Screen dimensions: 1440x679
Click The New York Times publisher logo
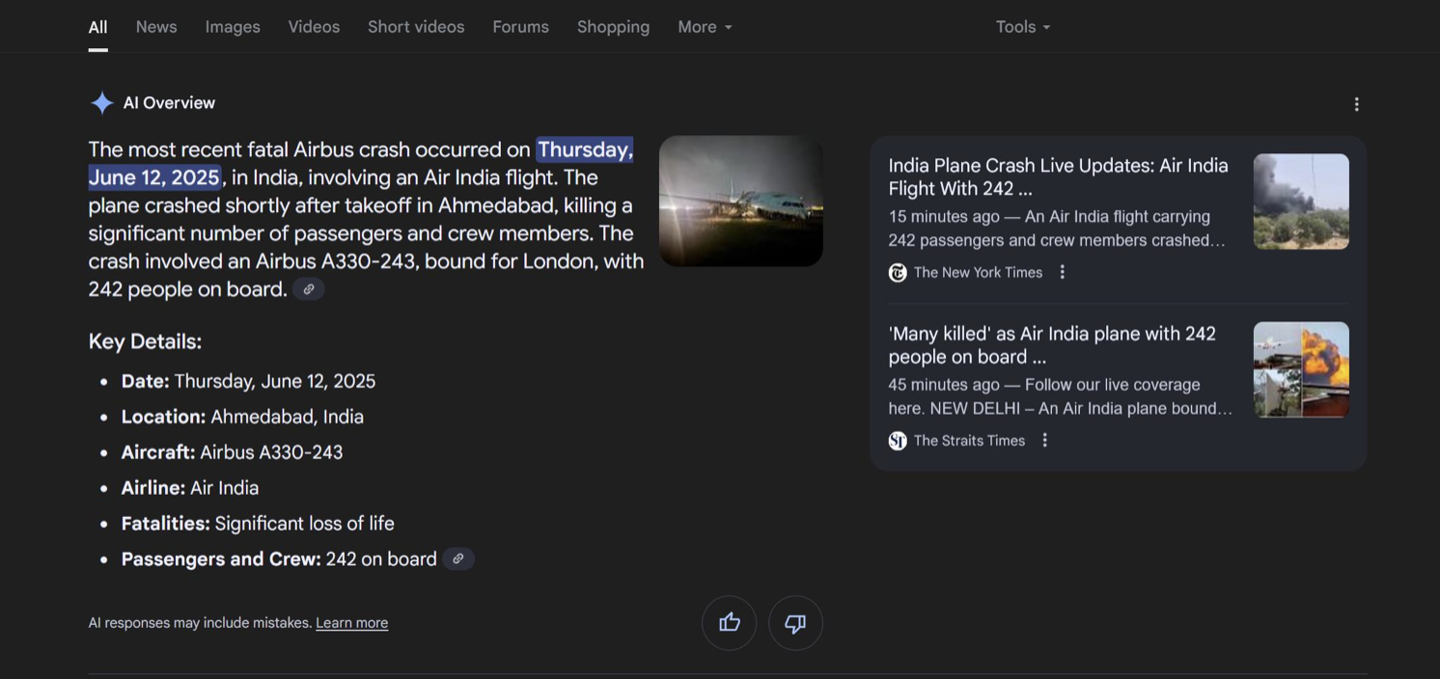coord(898,273)
